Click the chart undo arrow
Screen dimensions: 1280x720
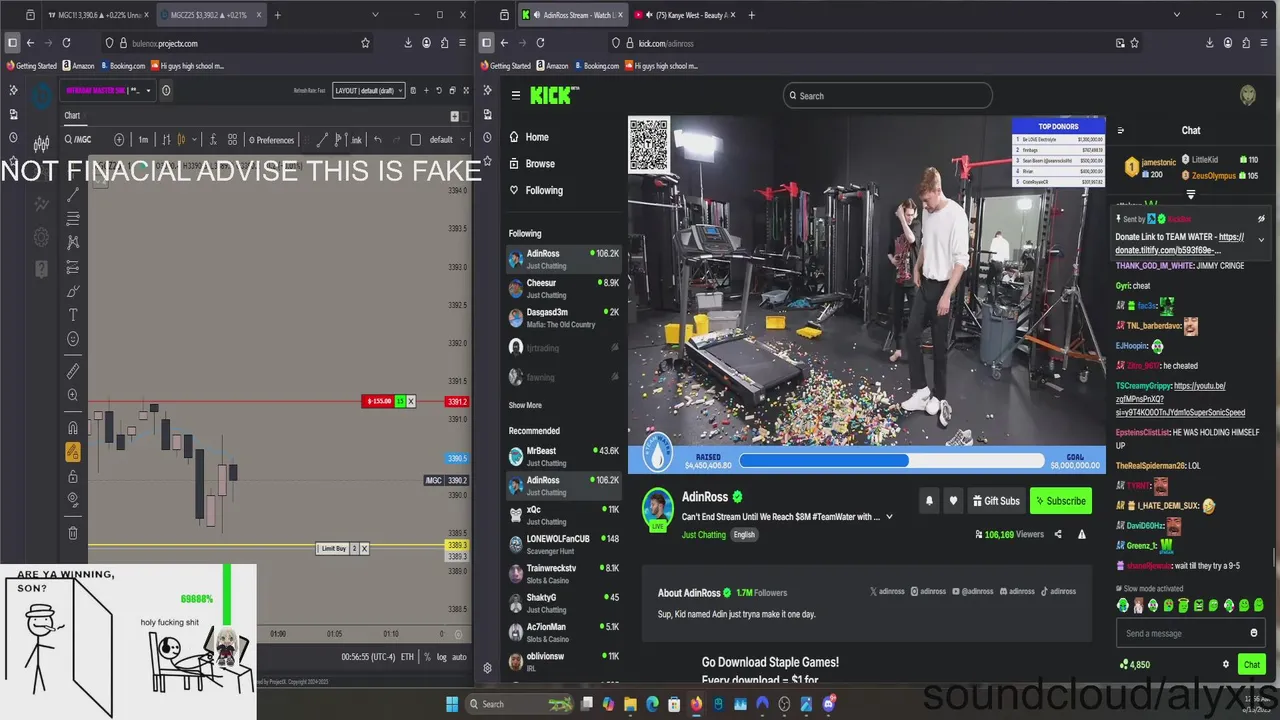point(377,140)
